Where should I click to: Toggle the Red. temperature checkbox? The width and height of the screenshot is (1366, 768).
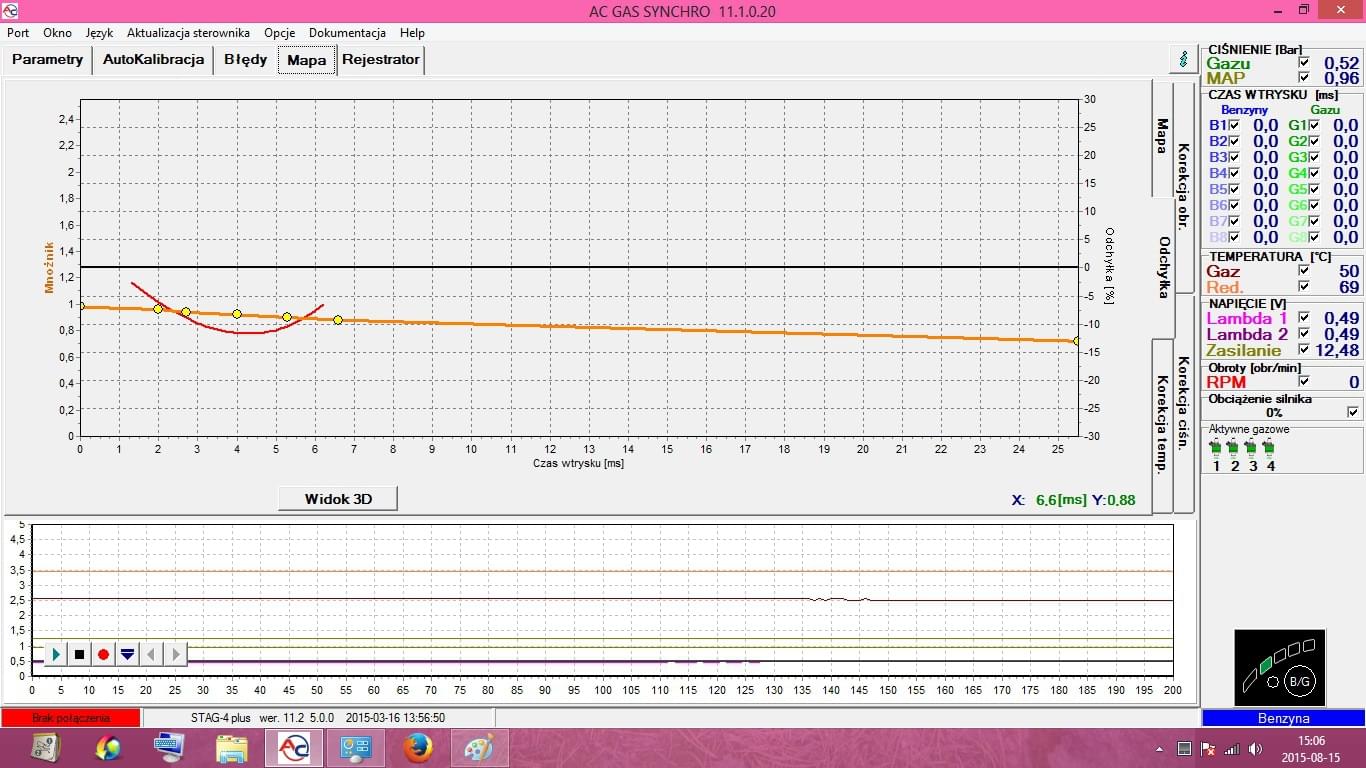1303,287
